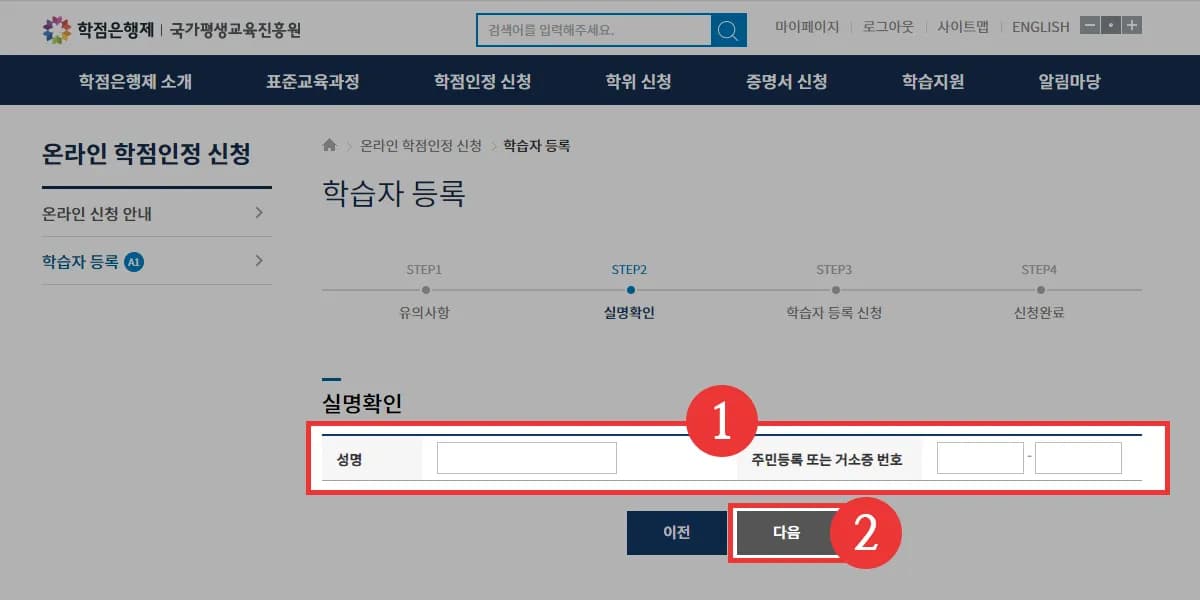Switch site language to ENGLISH
The image size is (1200, 600).
tap(1040, 27)
